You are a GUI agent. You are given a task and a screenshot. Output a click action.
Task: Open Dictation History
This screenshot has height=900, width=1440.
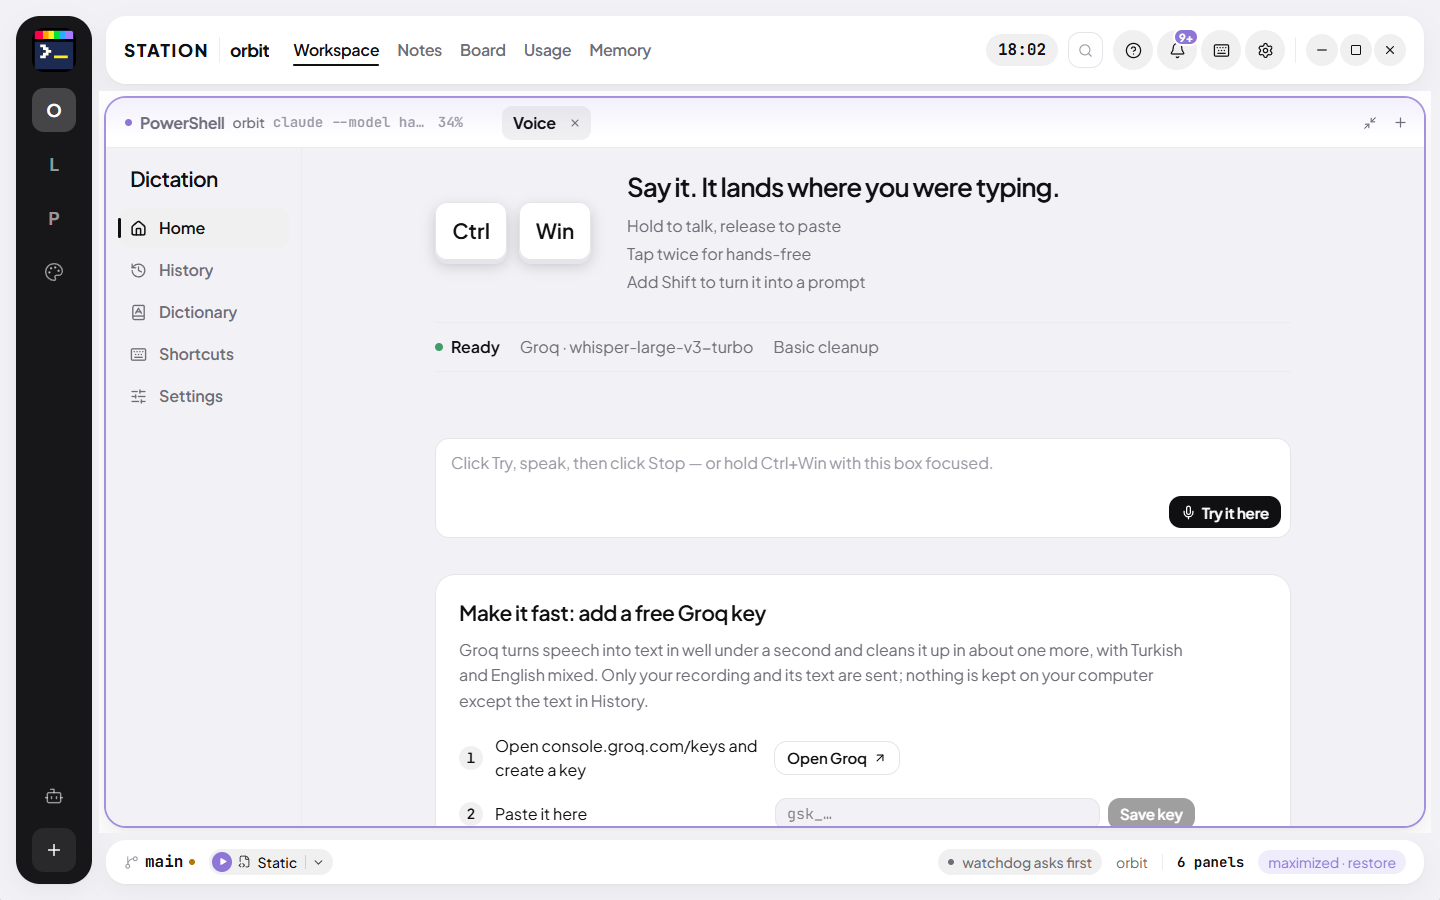204,270
